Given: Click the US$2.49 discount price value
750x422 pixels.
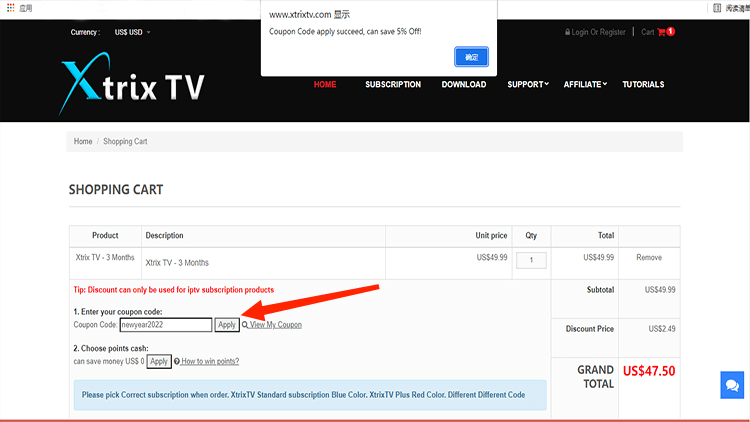Looking at the screenshot, I should [662, 329].
